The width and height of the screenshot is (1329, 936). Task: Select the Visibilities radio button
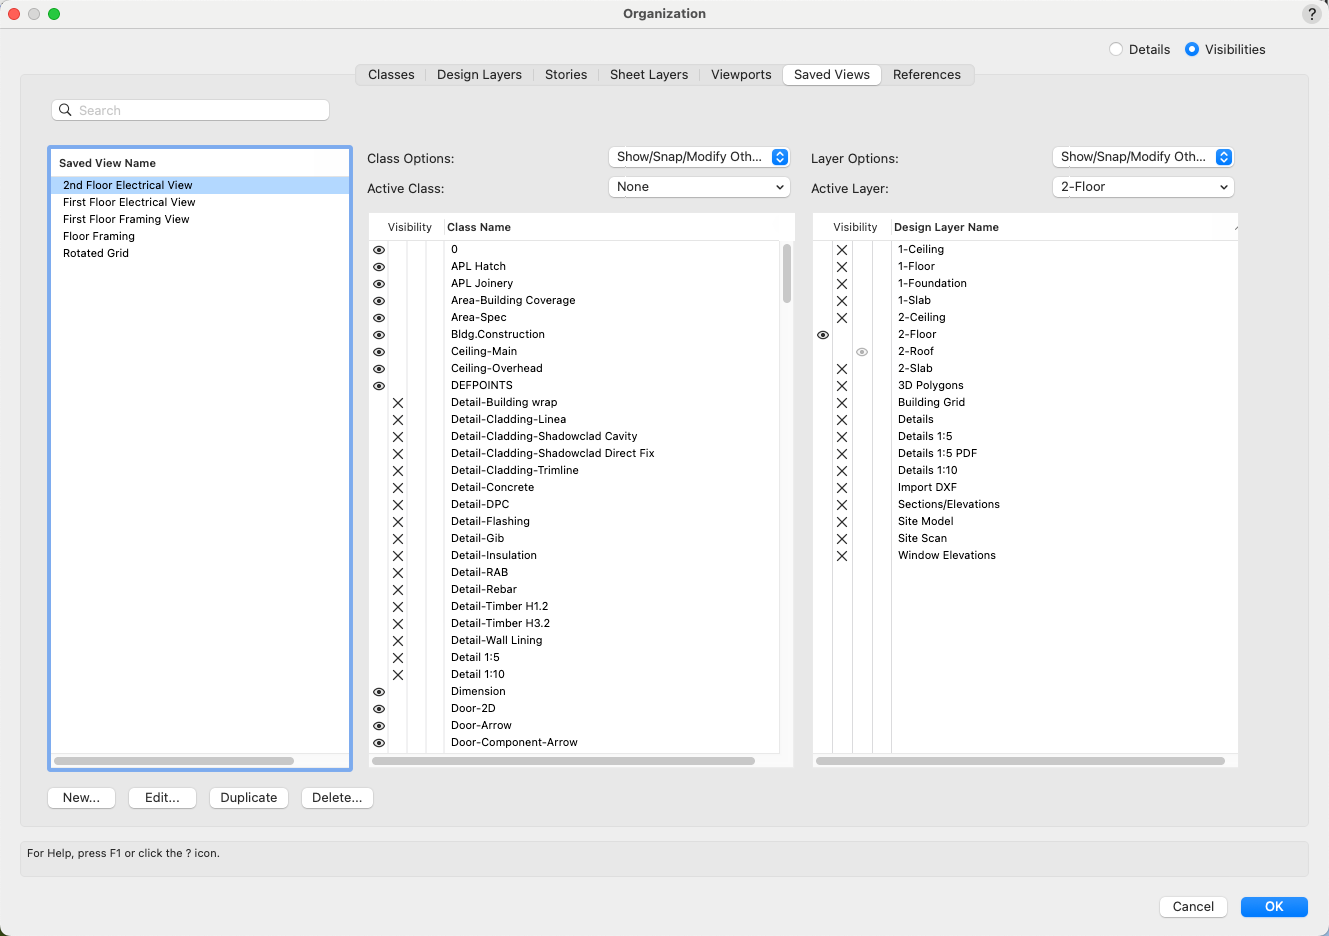pyautogui.click(x=1192, y=50)
